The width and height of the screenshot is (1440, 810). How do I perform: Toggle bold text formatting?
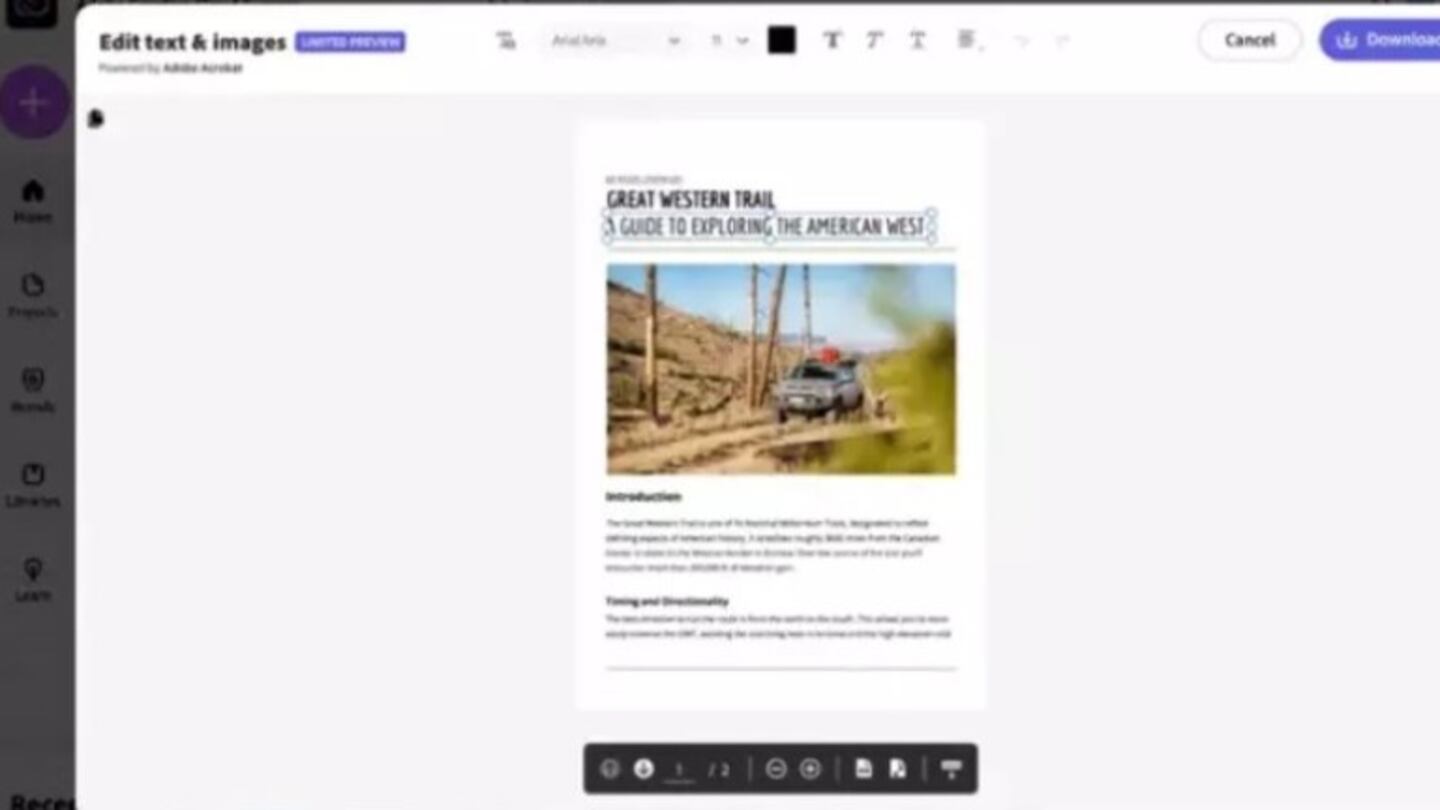(x=831, y=40)
